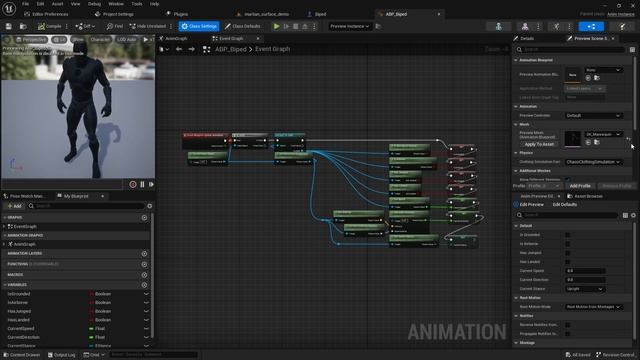Open the LOD Auto menu
Viewport: 640px width, 360px height.
[x=126, y=40]
